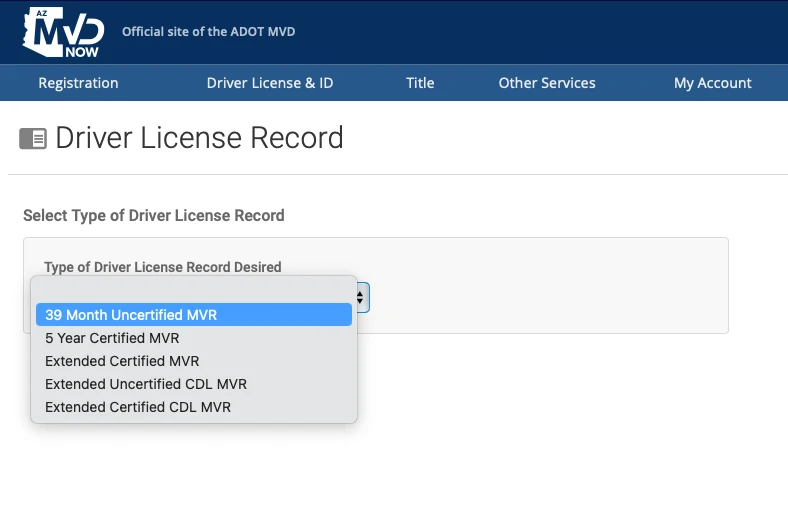
Task: Click the AZ MVD Now logo
Action: pyautogui.click(x=62, y=32)
